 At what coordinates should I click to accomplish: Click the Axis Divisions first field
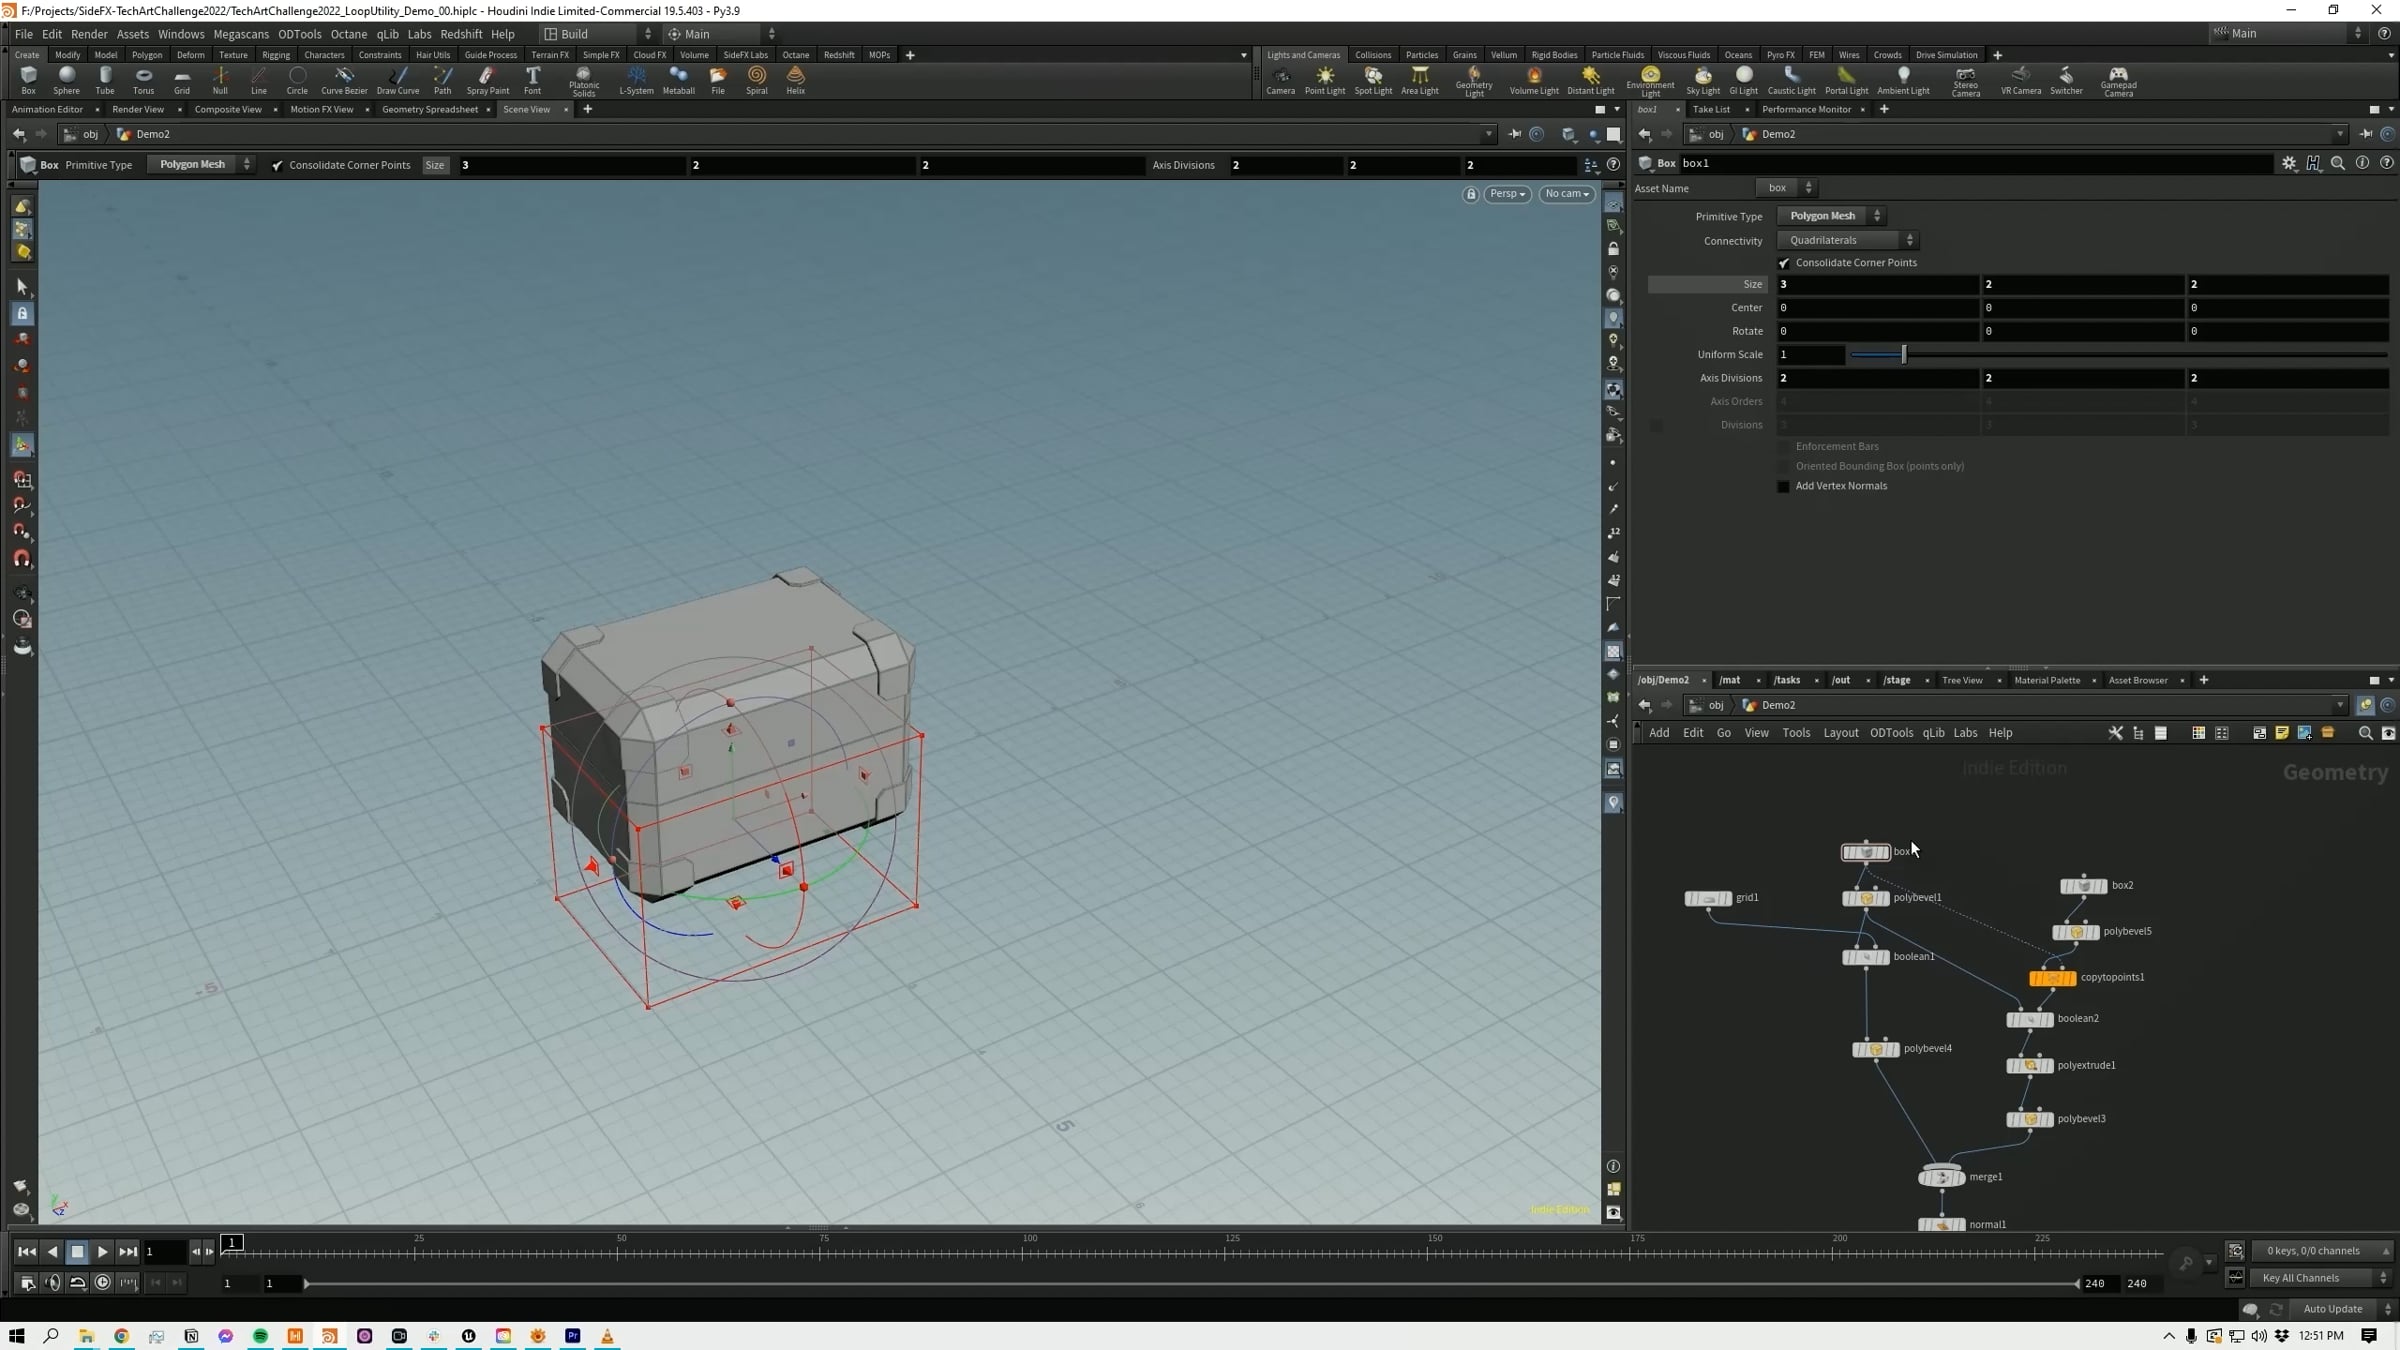click(x=1878, y=378)
